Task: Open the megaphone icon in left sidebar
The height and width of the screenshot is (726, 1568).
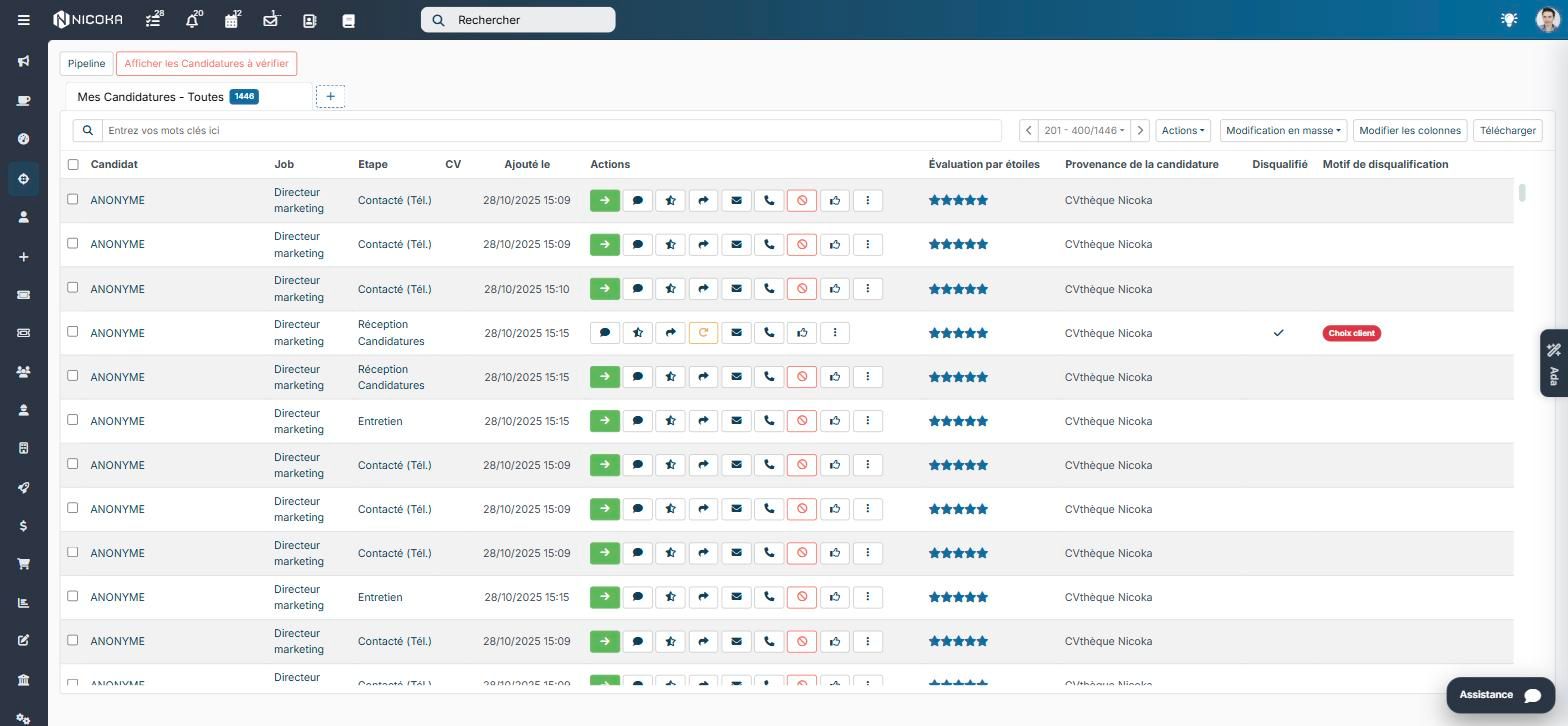Action: [23, 62]
